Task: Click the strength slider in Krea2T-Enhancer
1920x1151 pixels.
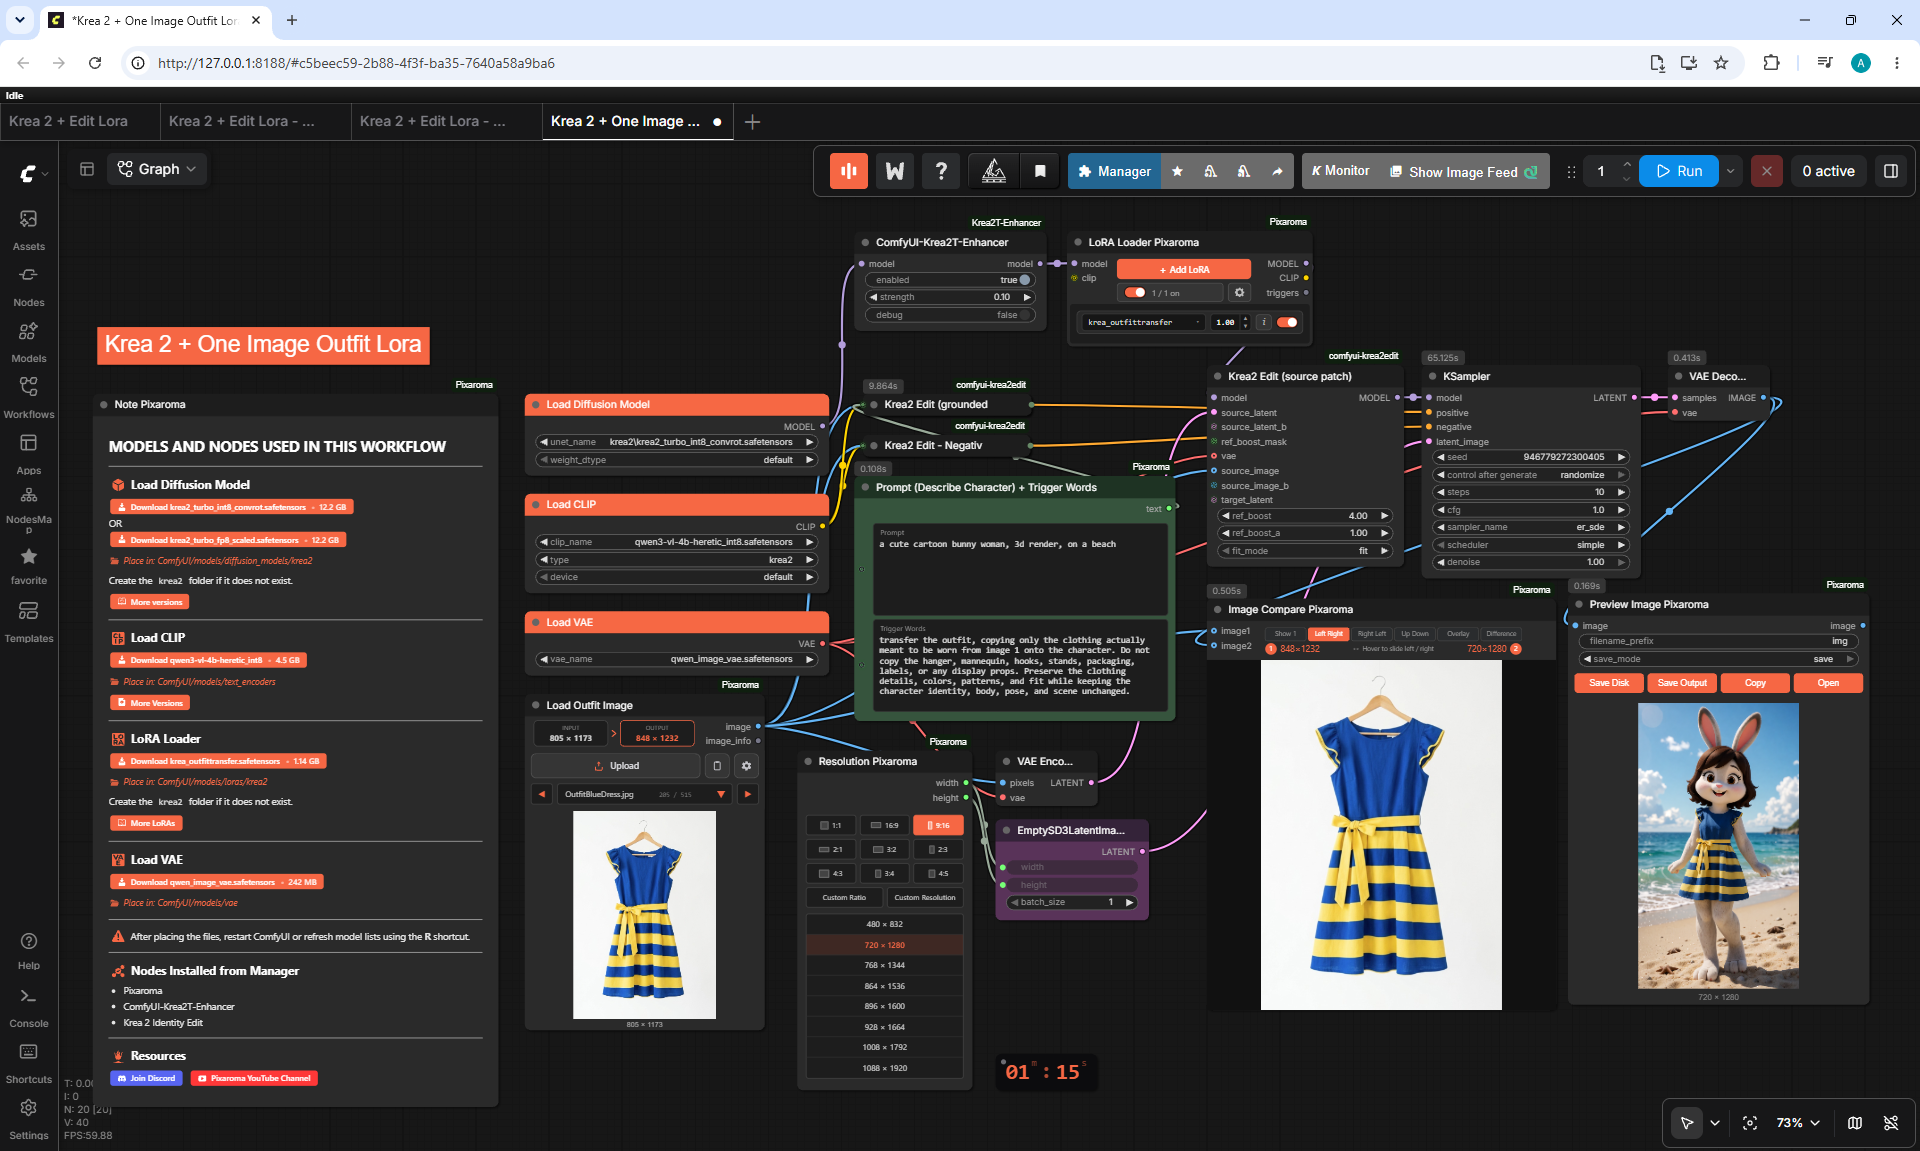Action: click(949, 297)
